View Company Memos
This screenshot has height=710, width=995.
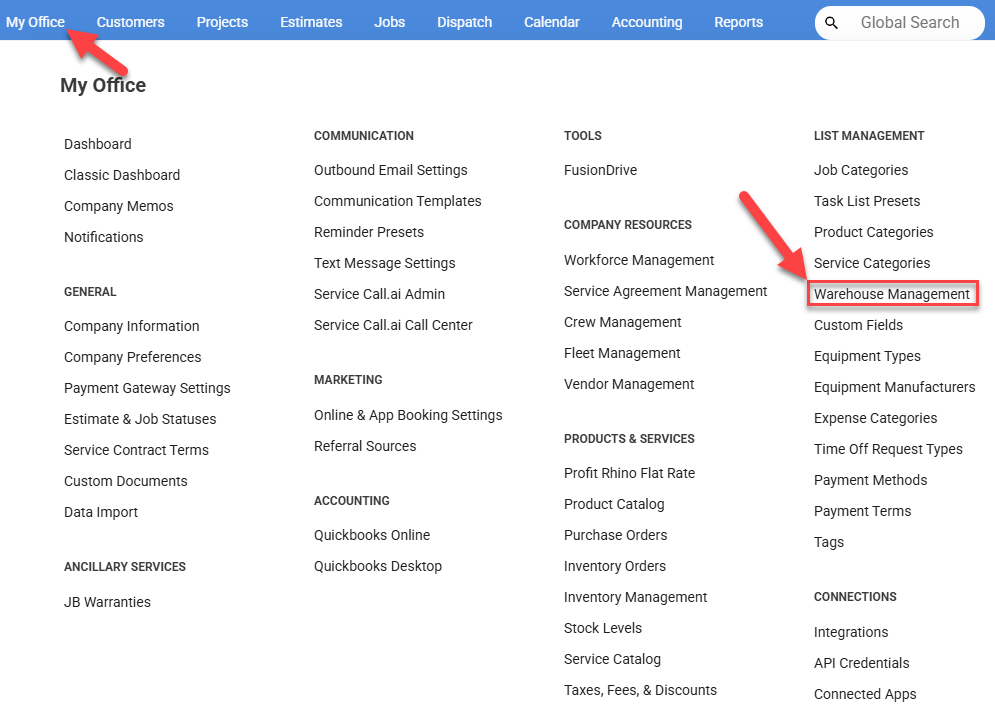(x=119, y=206)
